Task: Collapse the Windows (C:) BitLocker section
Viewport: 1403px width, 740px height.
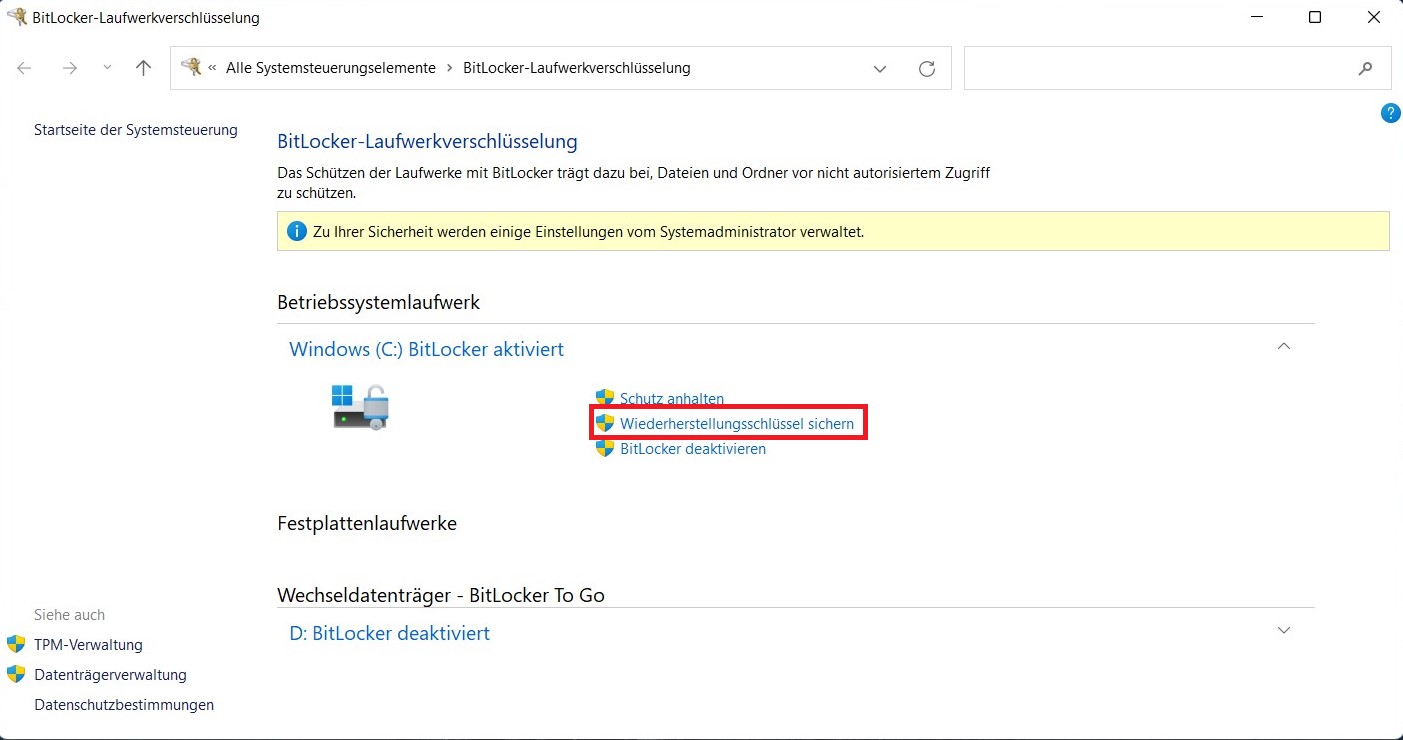Action: point(1283,345)
